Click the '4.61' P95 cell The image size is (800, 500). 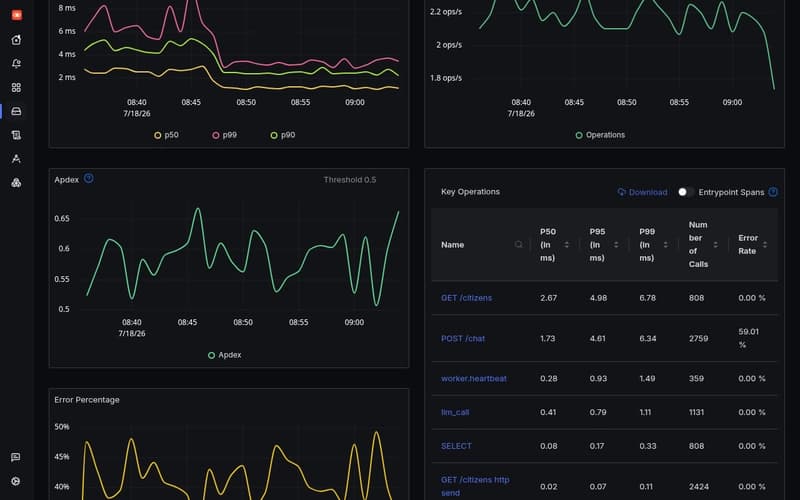[597, 339]
